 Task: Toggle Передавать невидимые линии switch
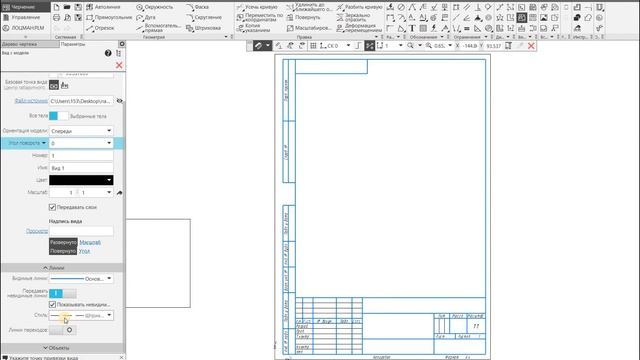[x=62, y=293]
